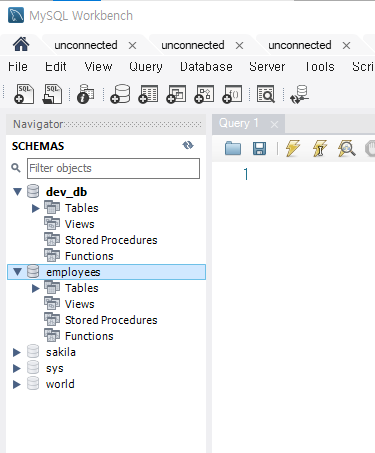
Task: Select the employees schema row
Action: pyautogui.click(x=106, y=272)
